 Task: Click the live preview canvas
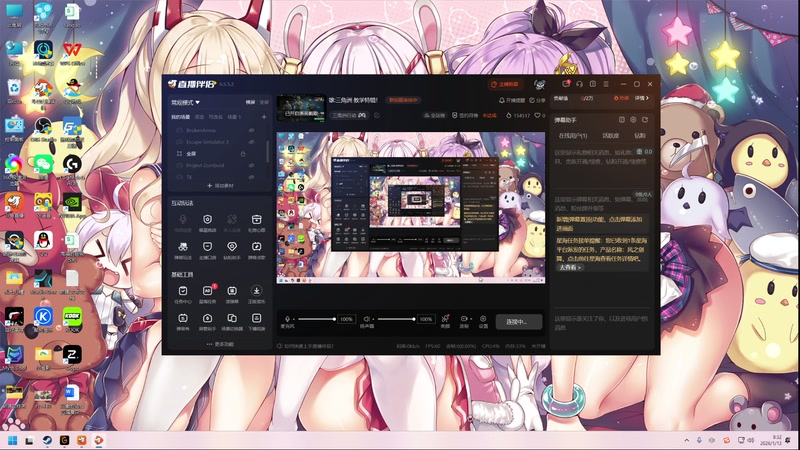click(411, 207)
